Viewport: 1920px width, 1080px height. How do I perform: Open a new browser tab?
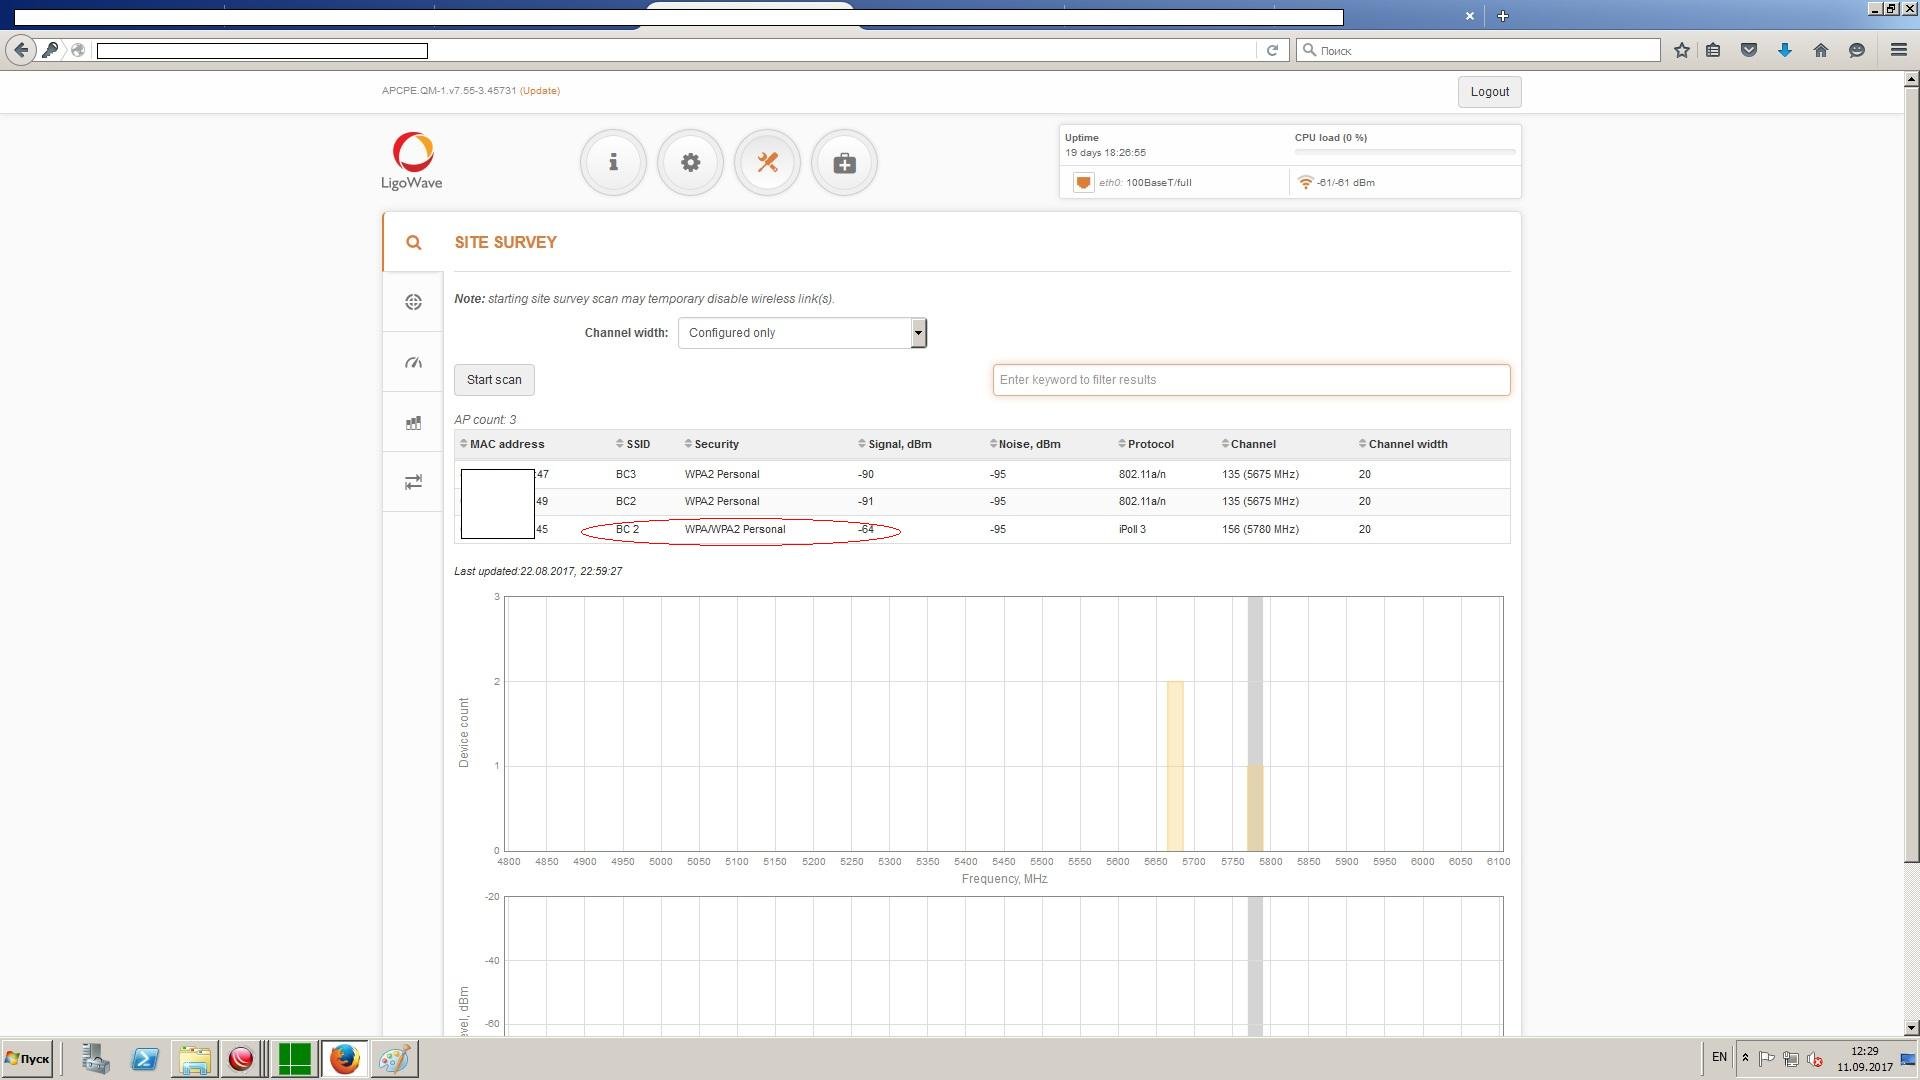pyautogui.click(x=1502, y=16)
